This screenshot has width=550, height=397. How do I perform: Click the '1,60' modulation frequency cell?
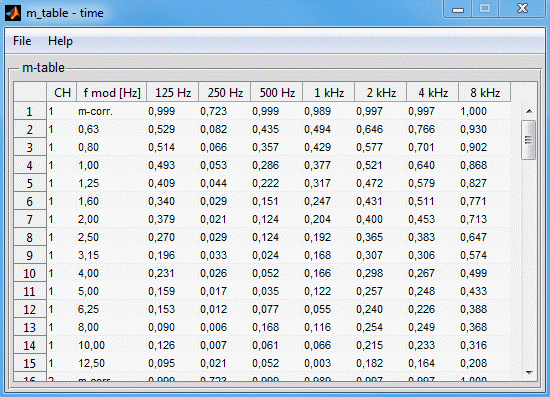point(112,201)
